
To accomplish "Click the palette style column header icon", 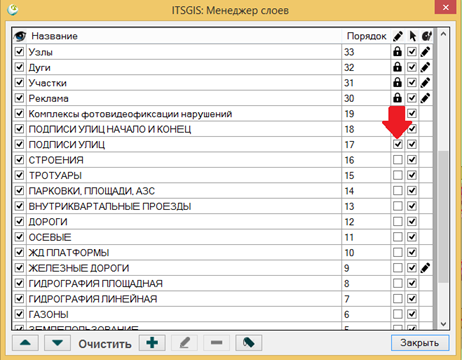I will pyautogui.click(x=426, y=36).
